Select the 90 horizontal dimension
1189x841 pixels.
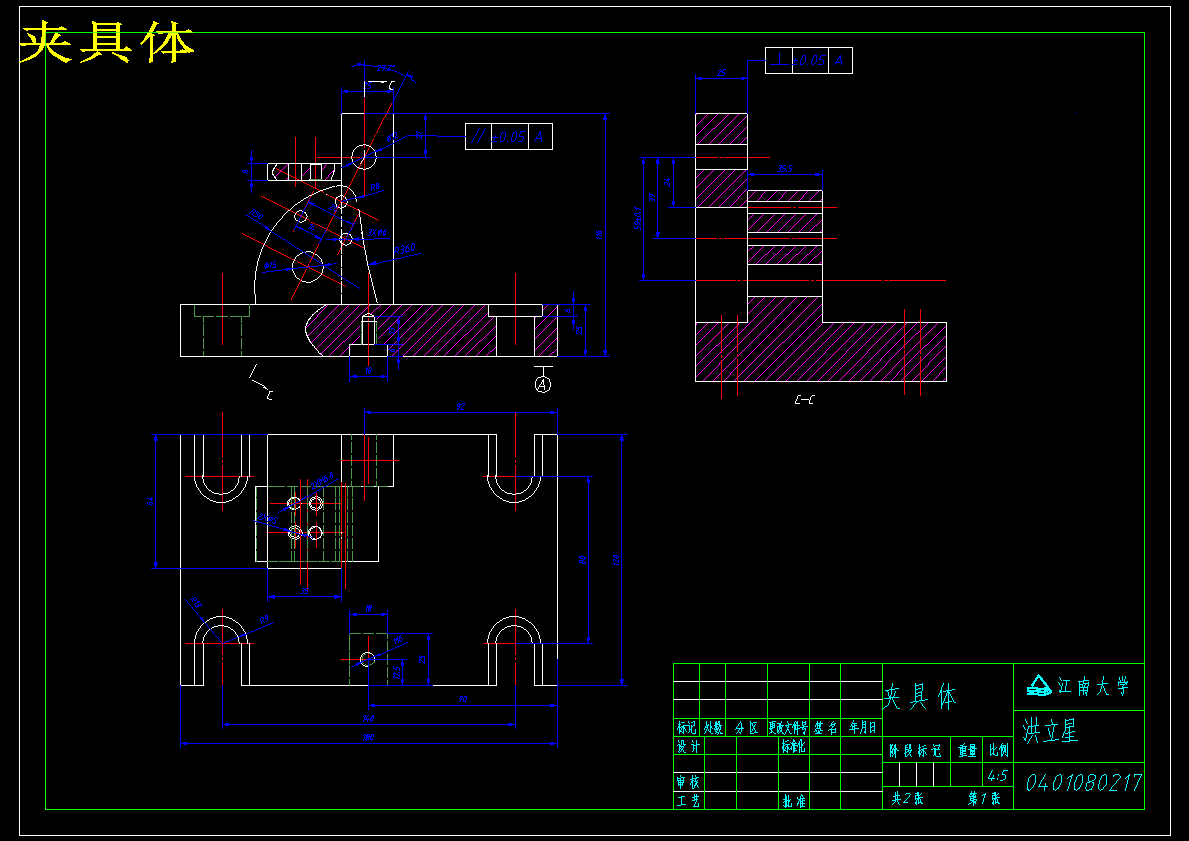(463, 699)
